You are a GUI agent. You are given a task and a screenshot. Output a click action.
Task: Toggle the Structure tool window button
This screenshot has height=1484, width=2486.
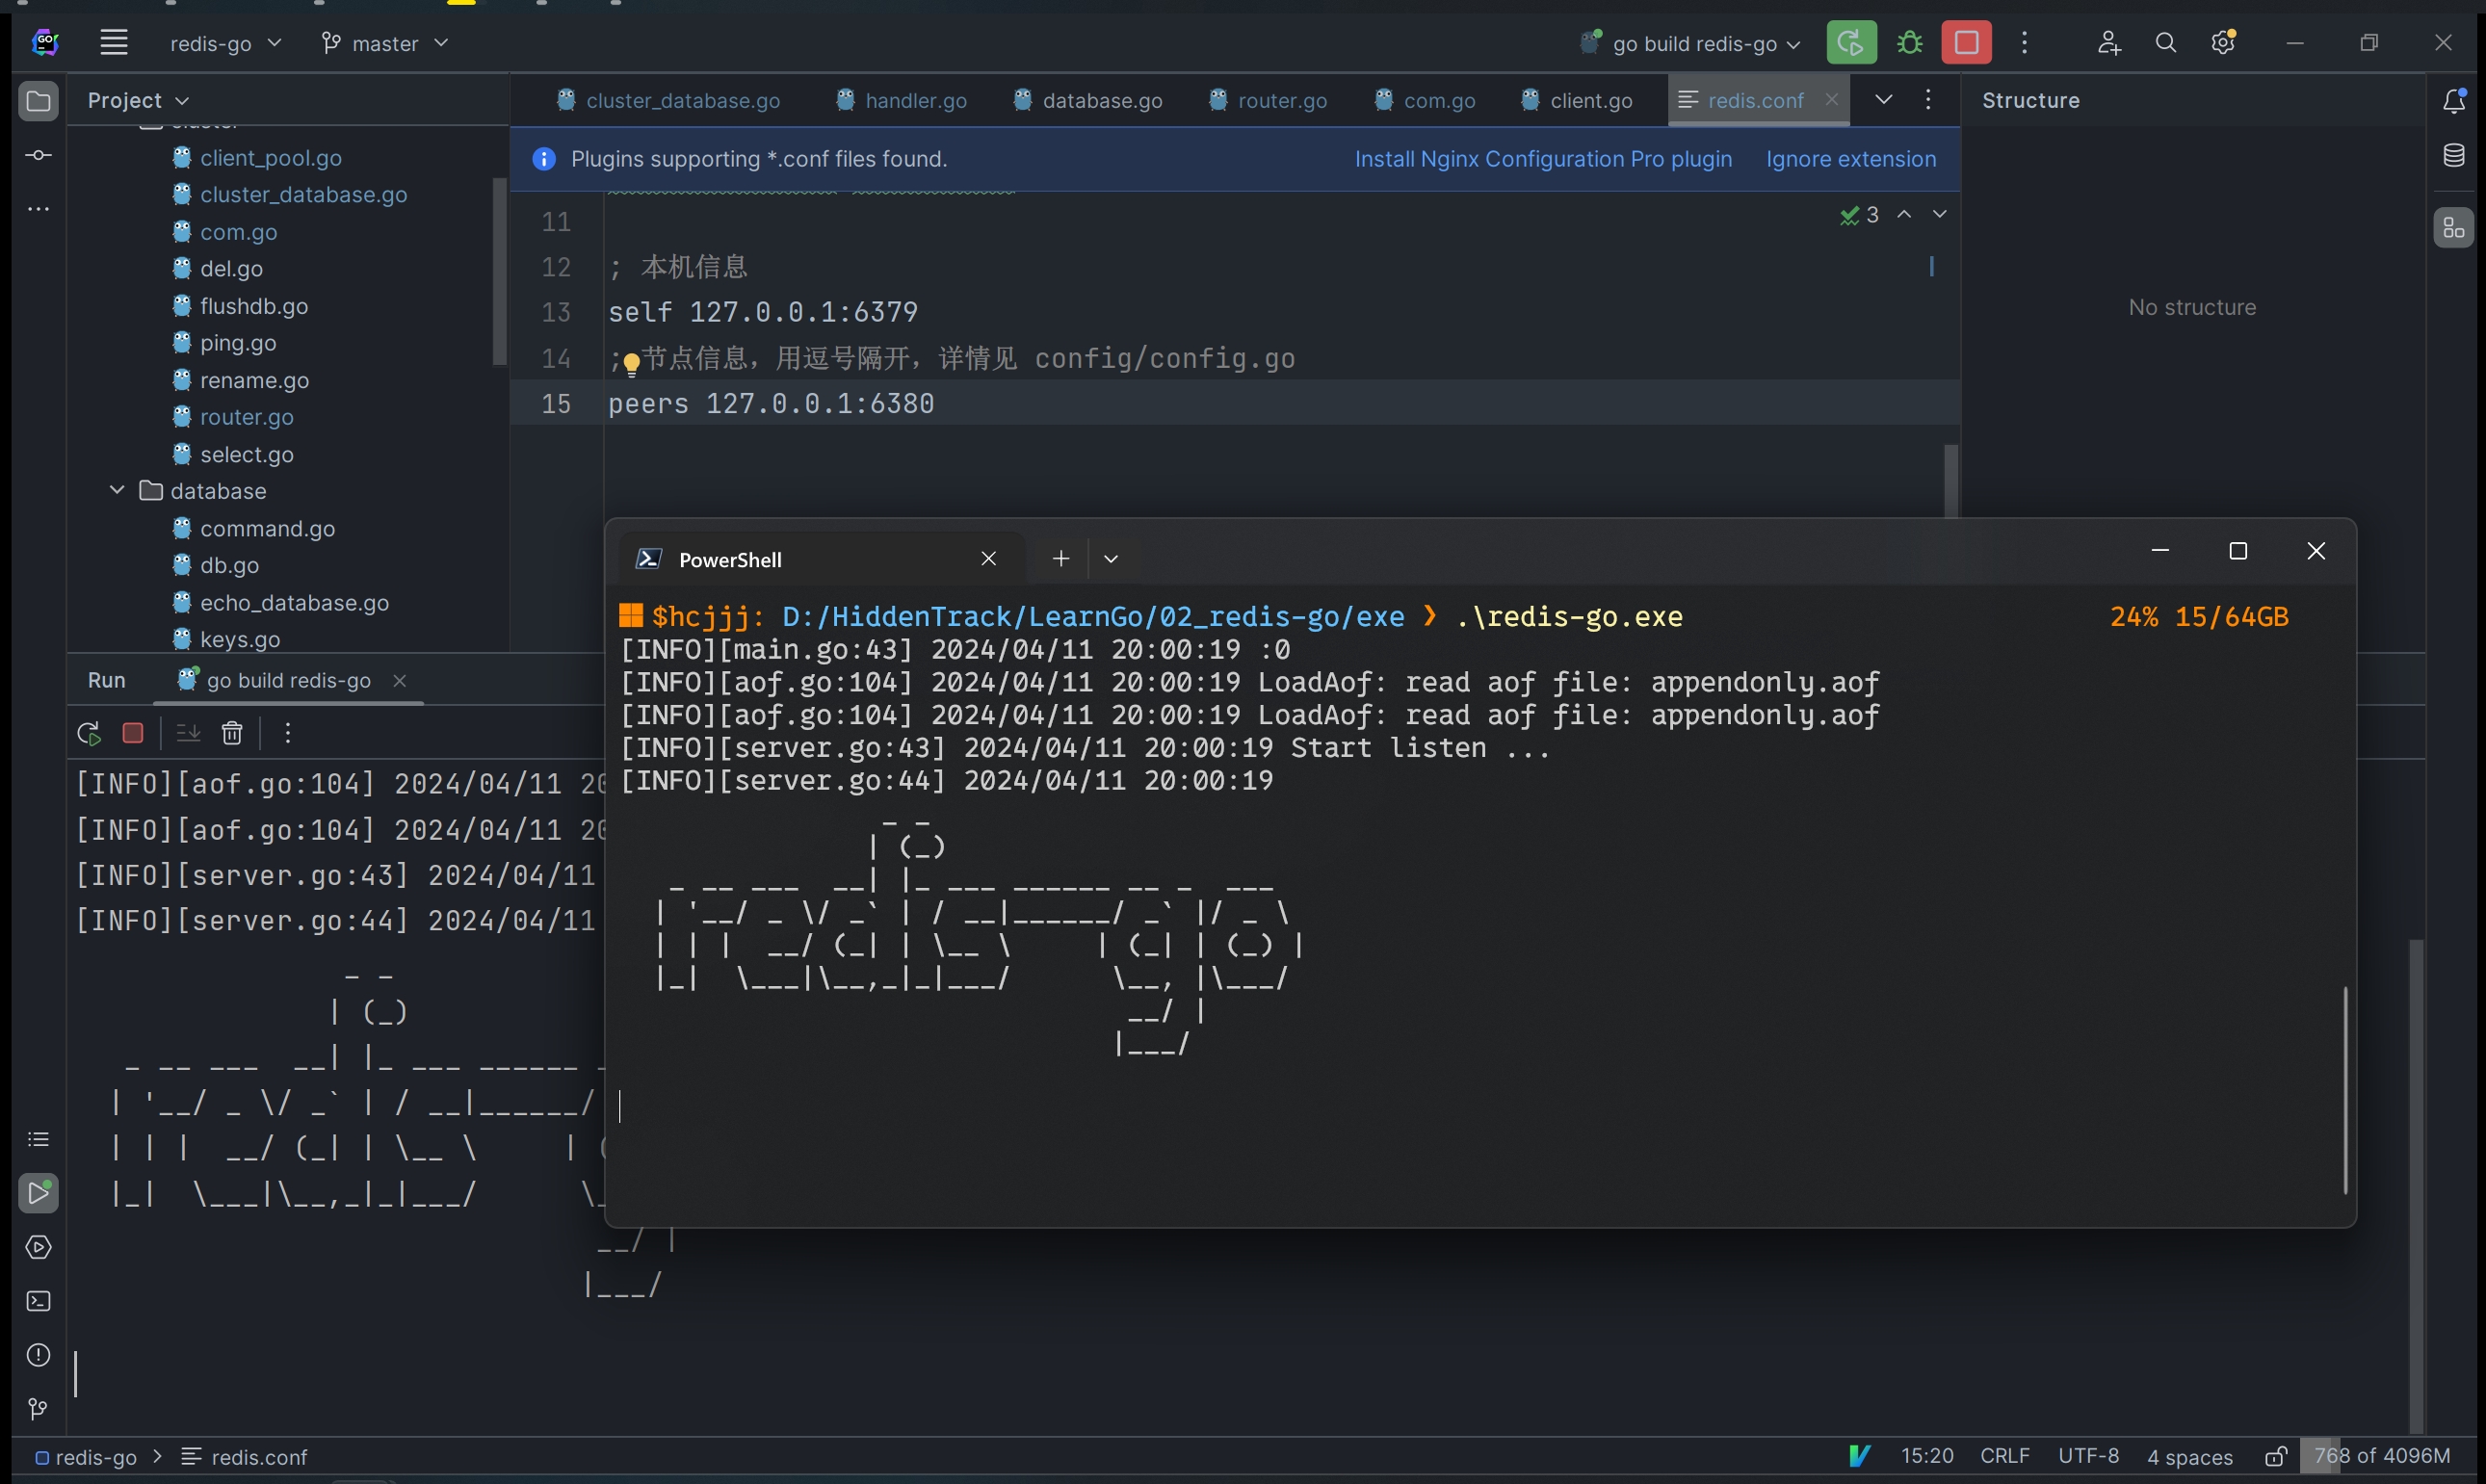click(x=2453, y=228)
